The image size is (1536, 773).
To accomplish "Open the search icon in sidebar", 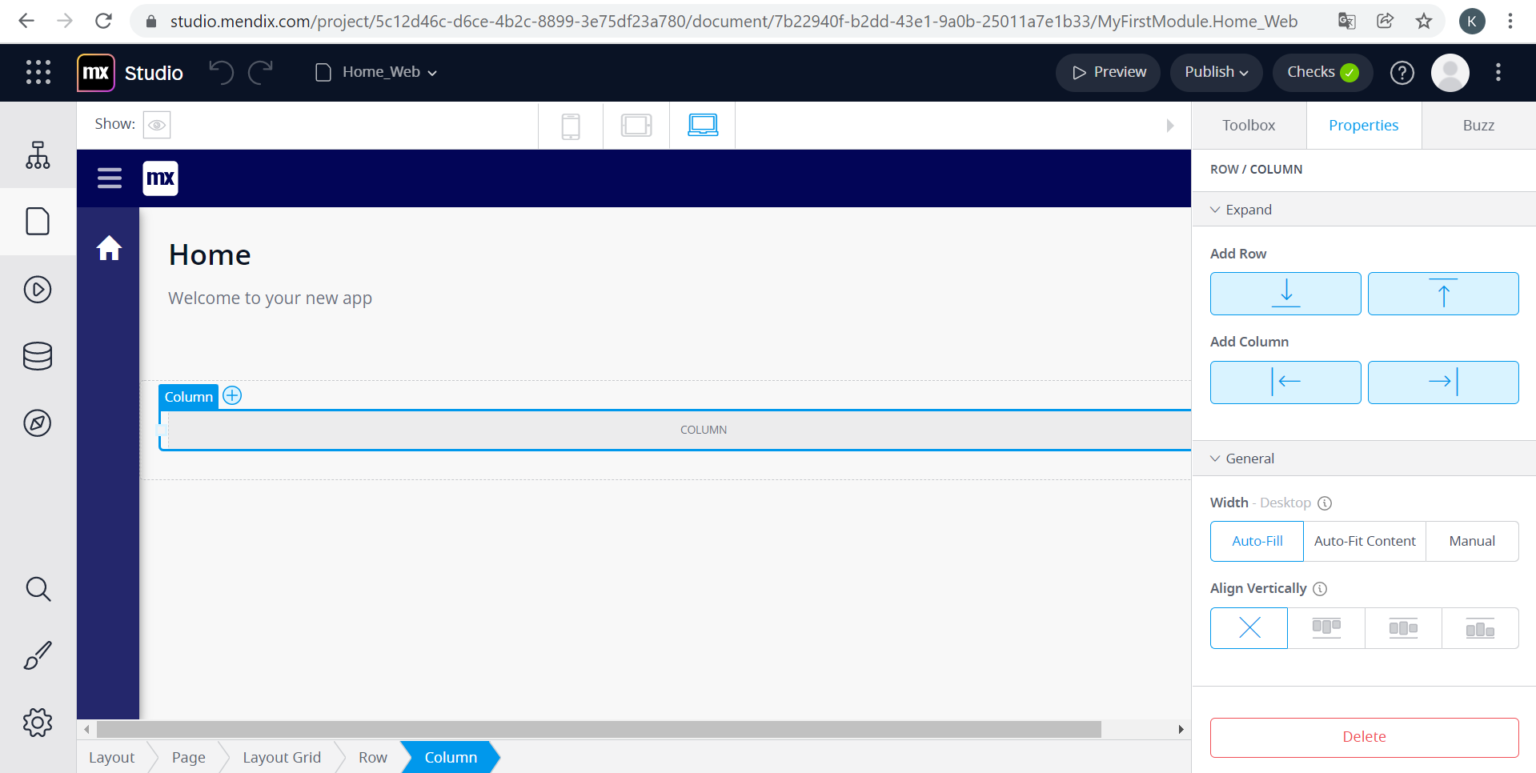I will pos(37,589).
